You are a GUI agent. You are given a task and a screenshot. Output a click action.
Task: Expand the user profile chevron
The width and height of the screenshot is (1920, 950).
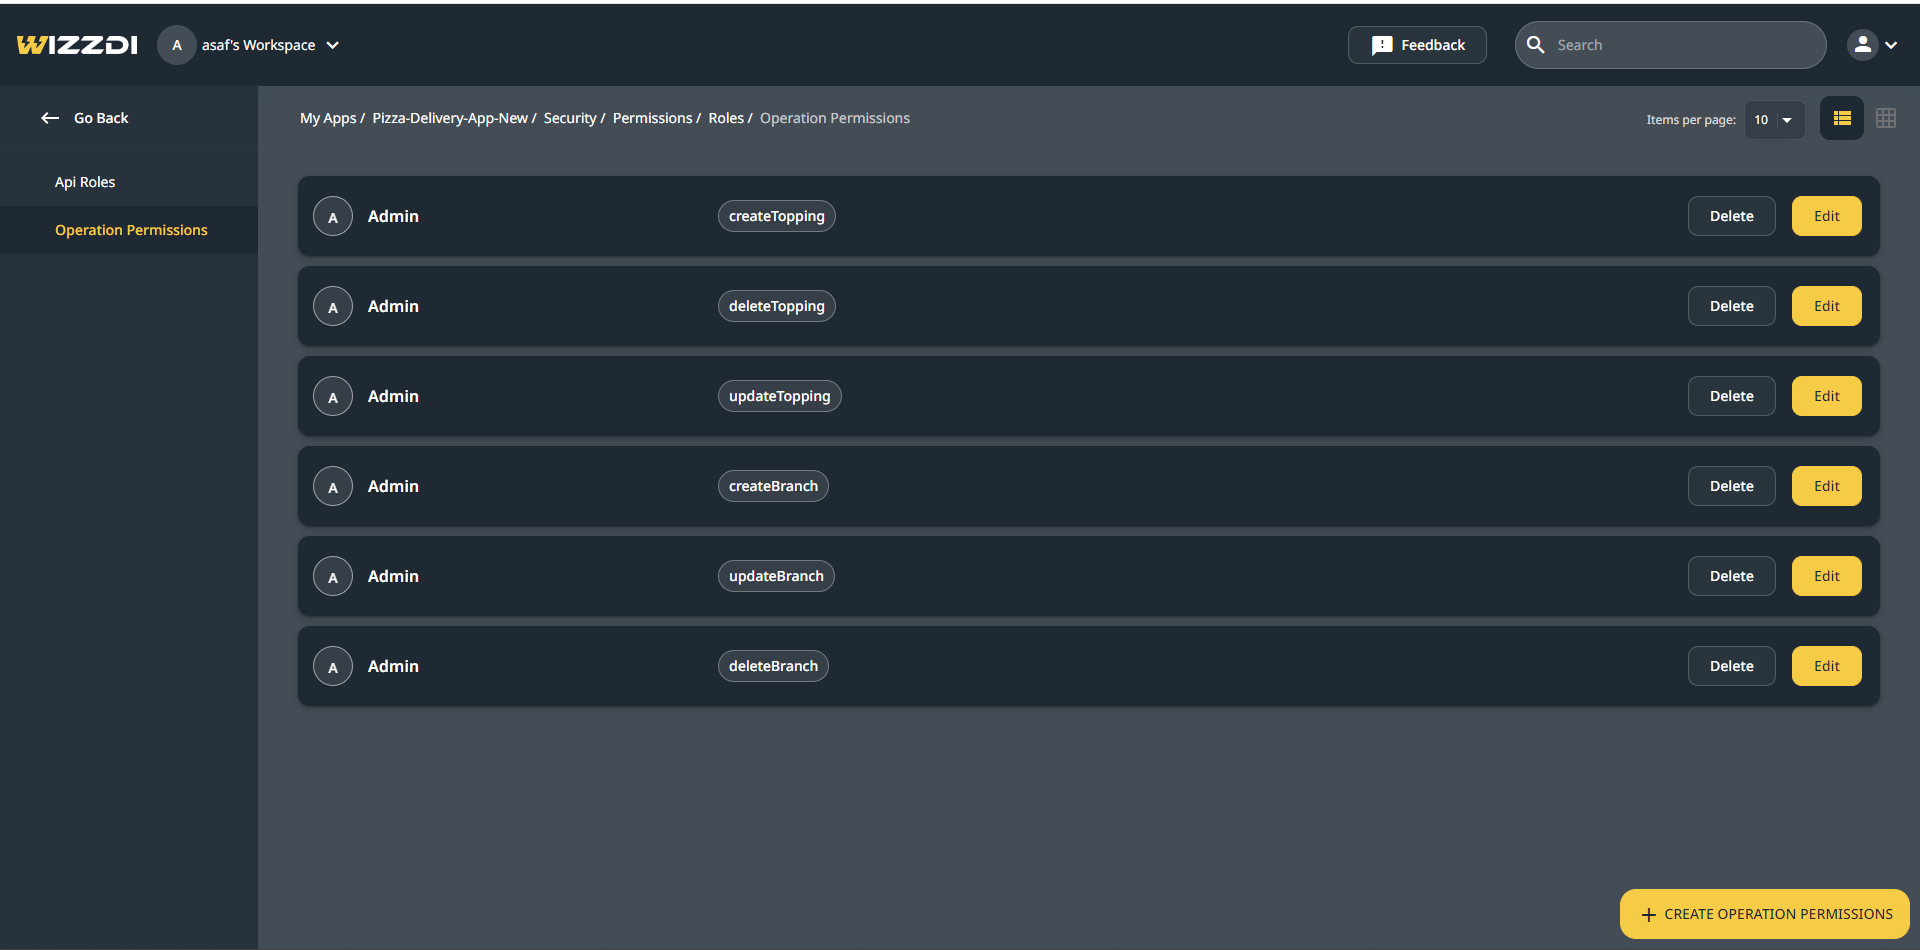(x=1891, y=45)
